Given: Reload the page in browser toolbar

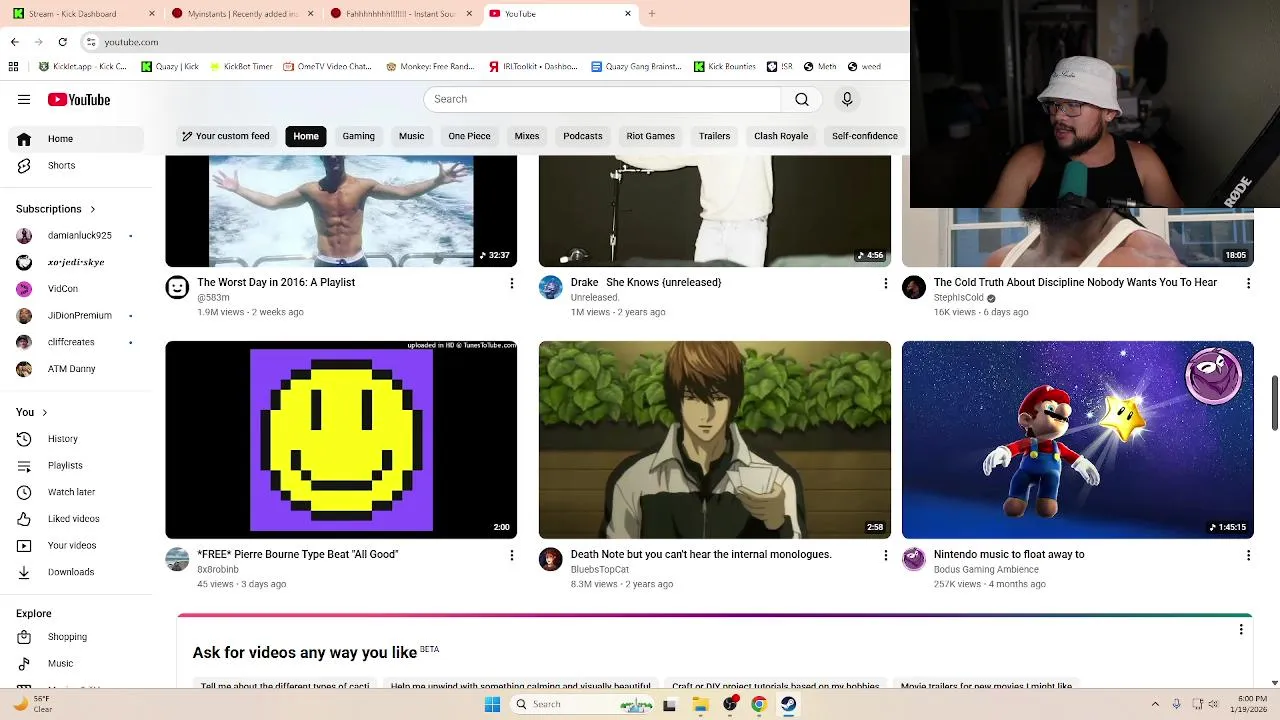Looking at the screenshot, I should coord(62,42).
